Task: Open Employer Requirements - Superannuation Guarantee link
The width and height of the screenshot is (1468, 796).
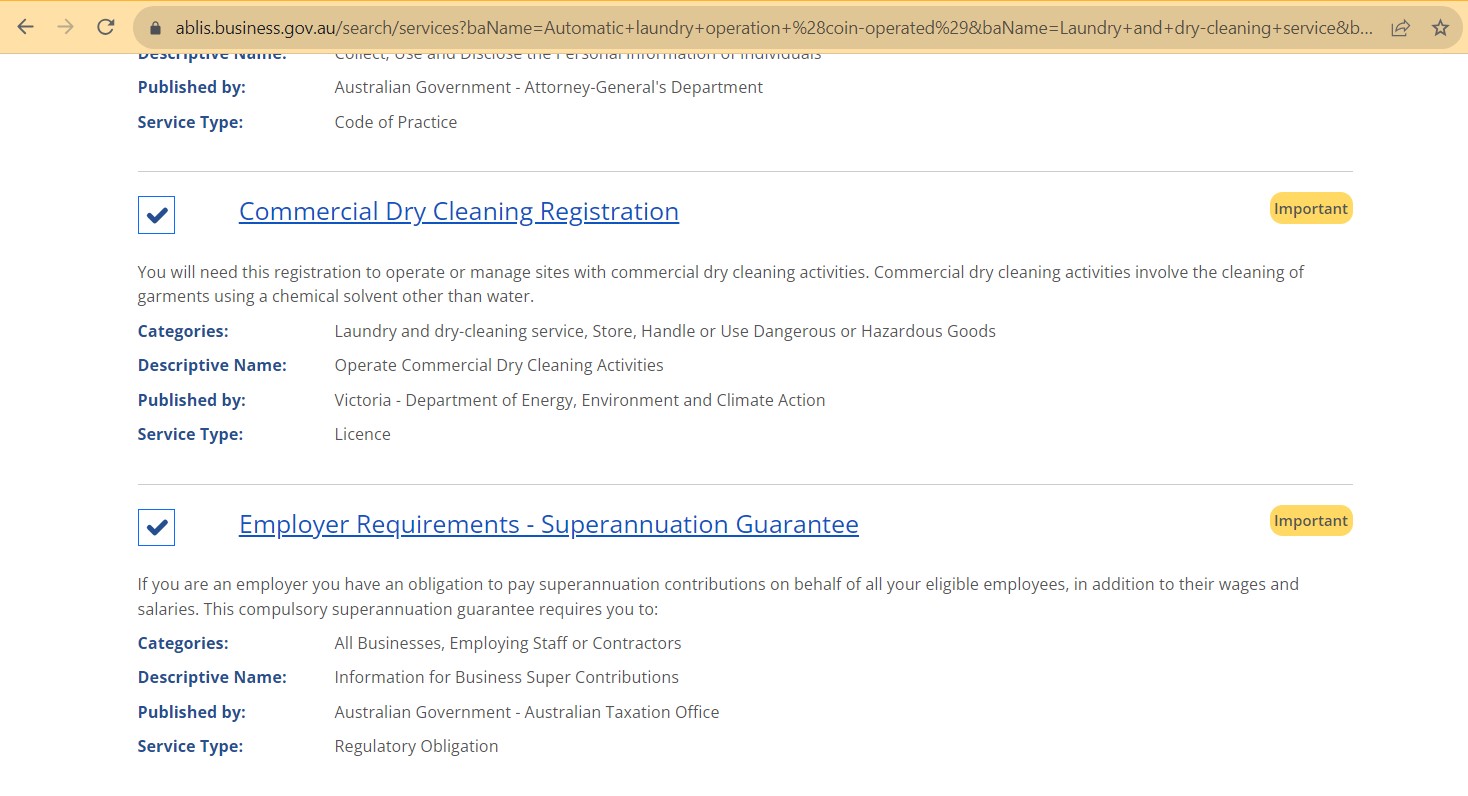Action: (549, 525)
